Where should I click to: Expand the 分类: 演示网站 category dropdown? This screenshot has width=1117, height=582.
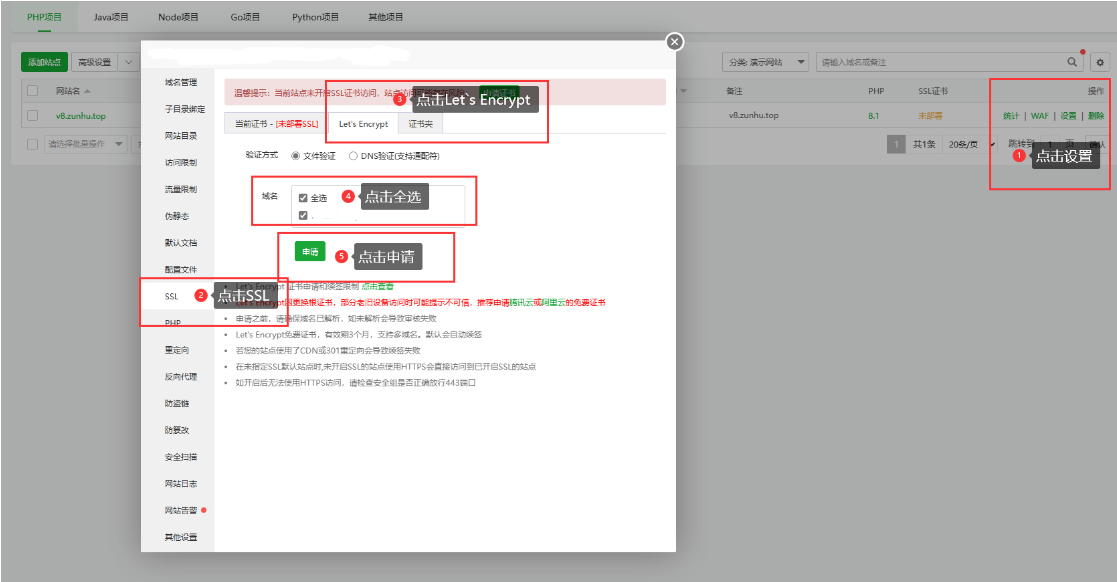coord(765,62)
